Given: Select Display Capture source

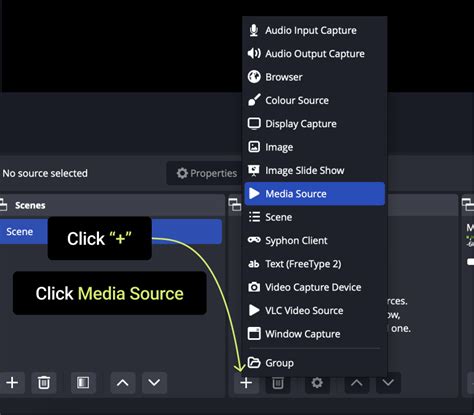Looking at the screenshot, I should (315, 124).
